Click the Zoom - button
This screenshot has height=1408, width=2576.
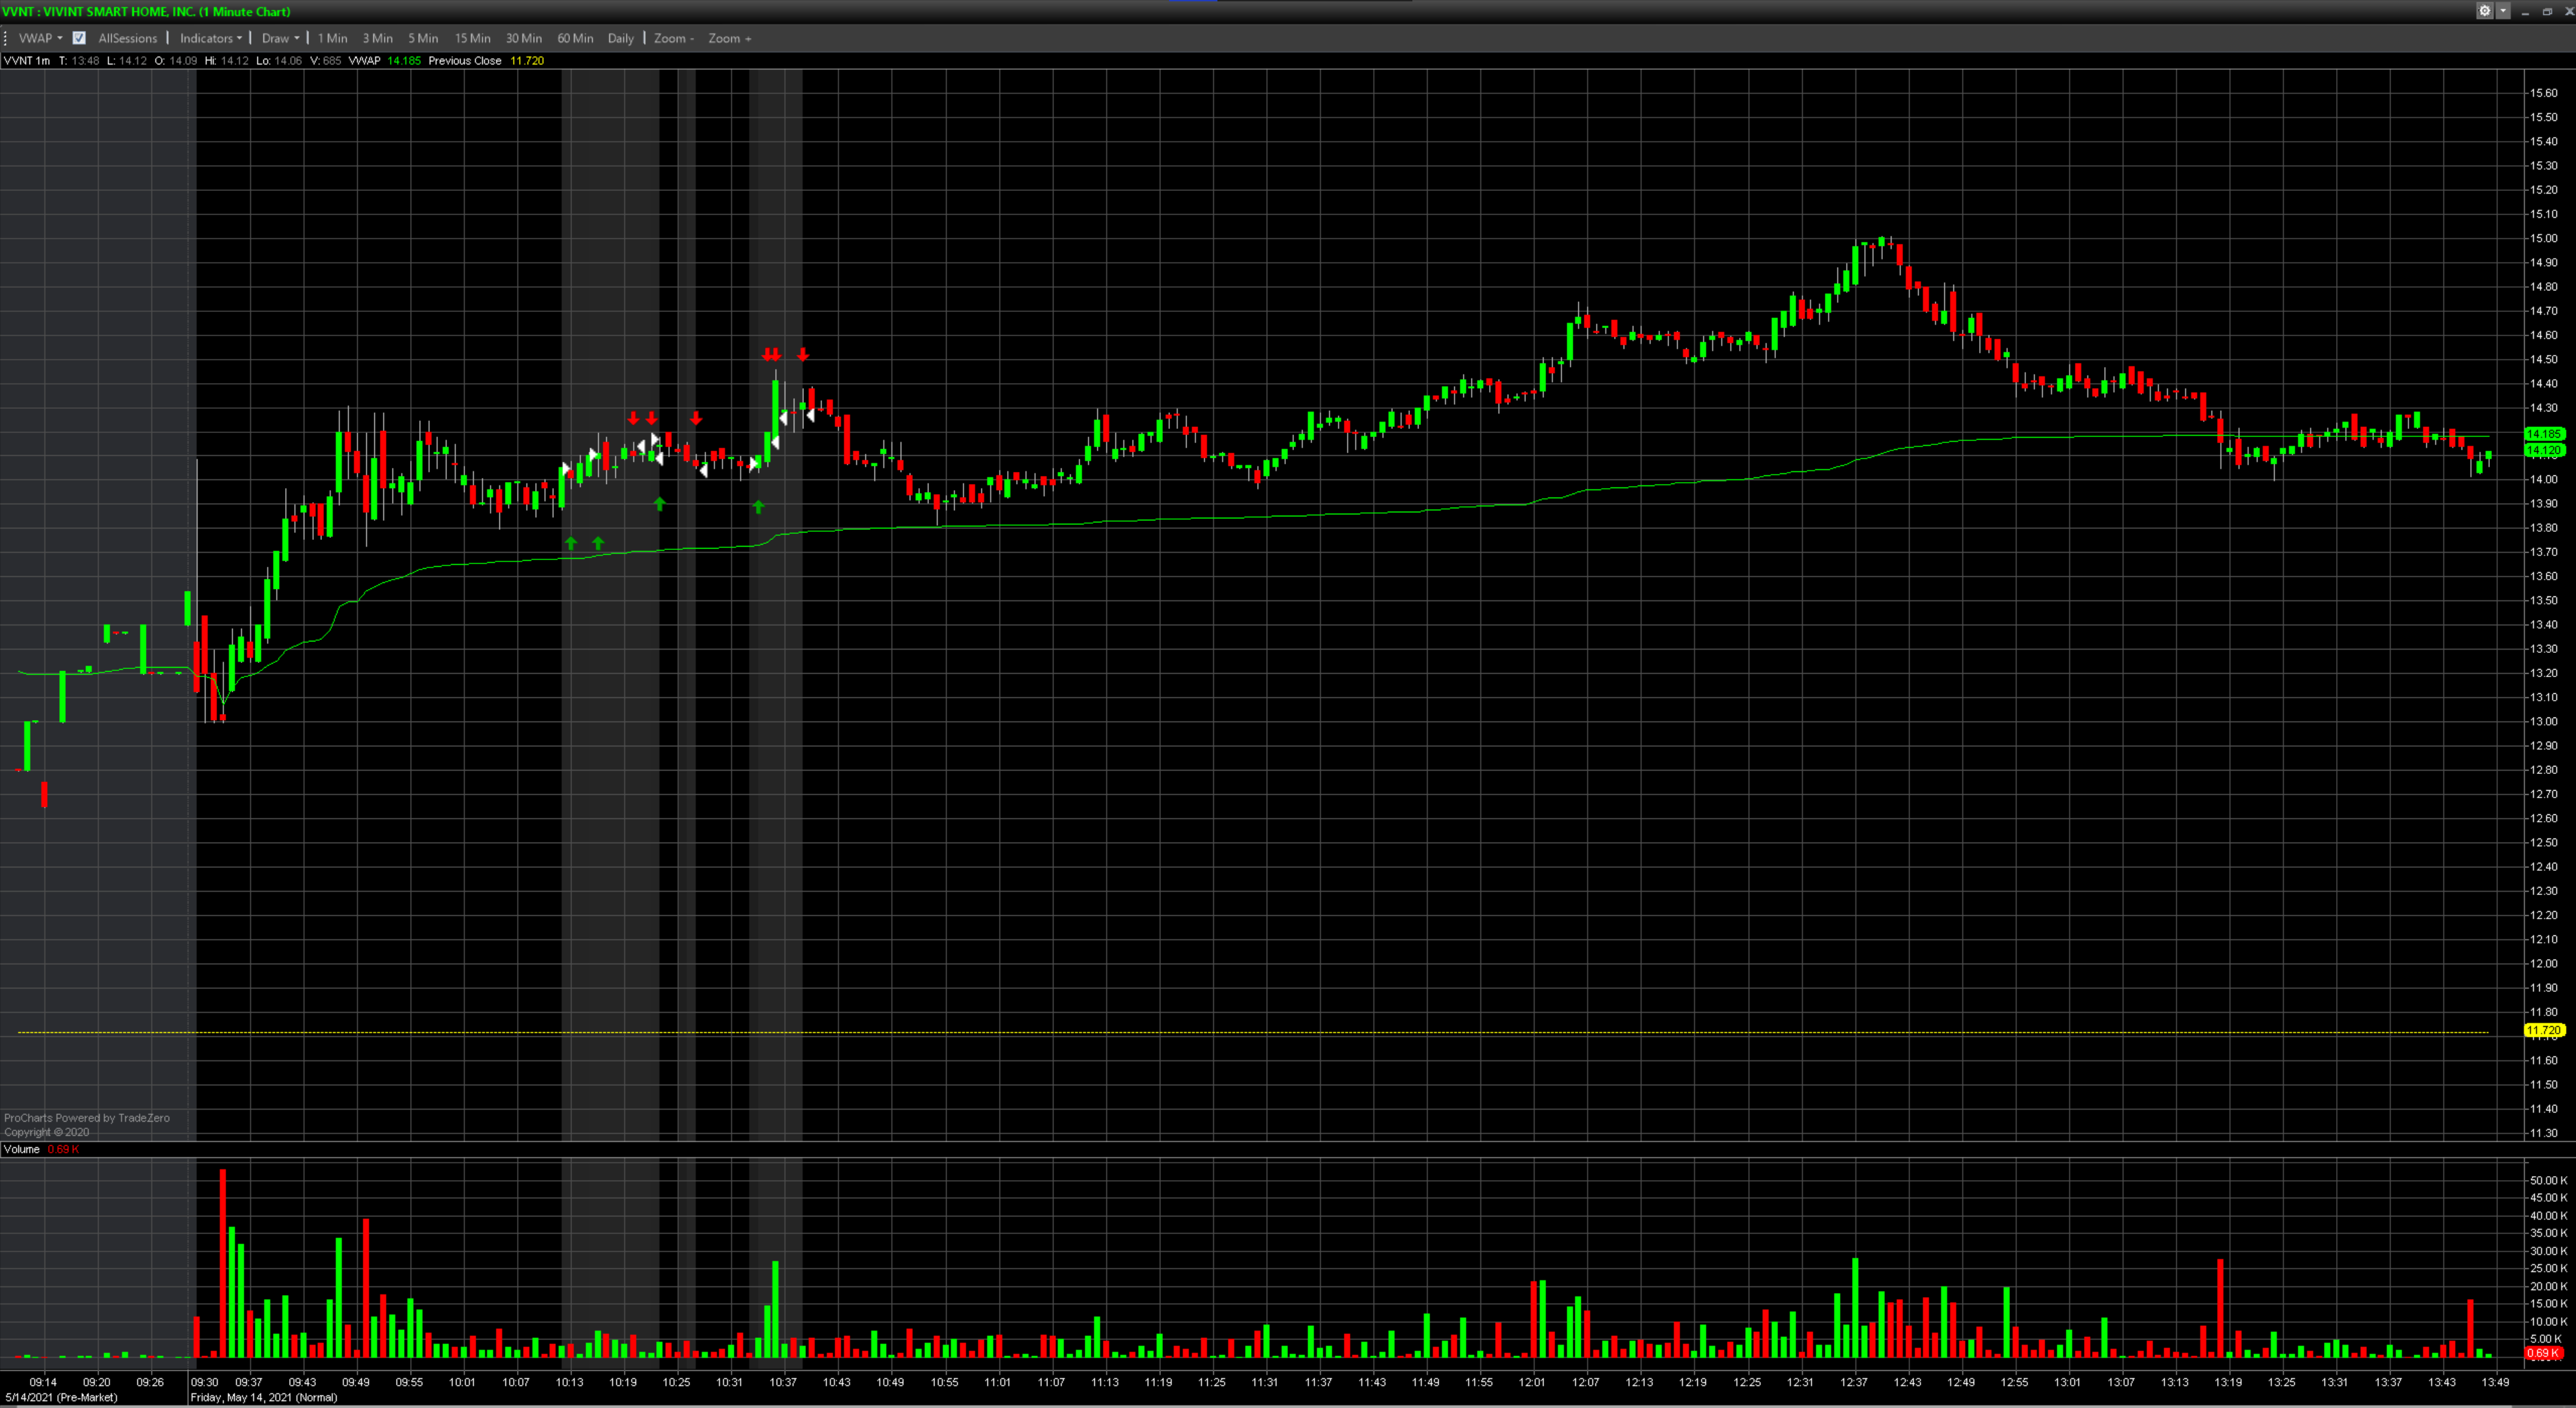(x=673, y=38)
